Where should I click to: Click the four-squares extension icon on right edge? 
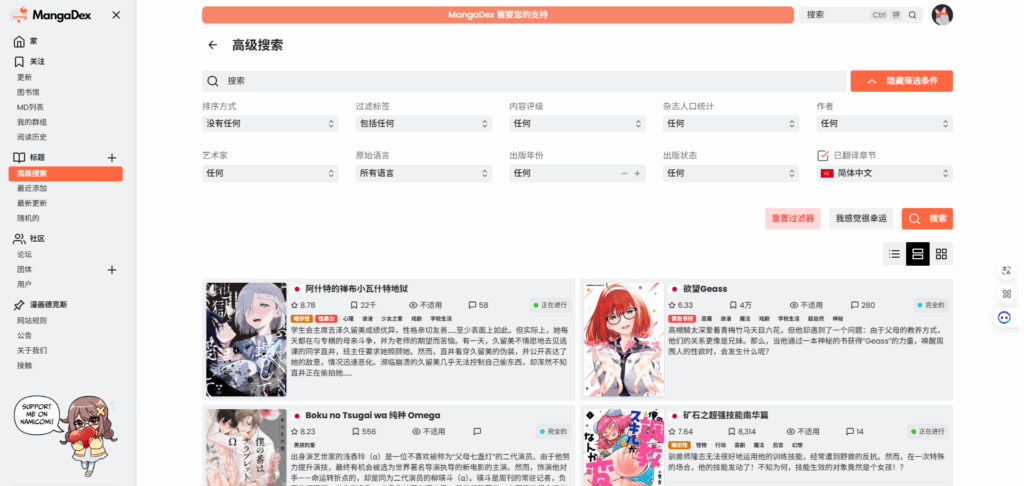(x=1006, y=294)
